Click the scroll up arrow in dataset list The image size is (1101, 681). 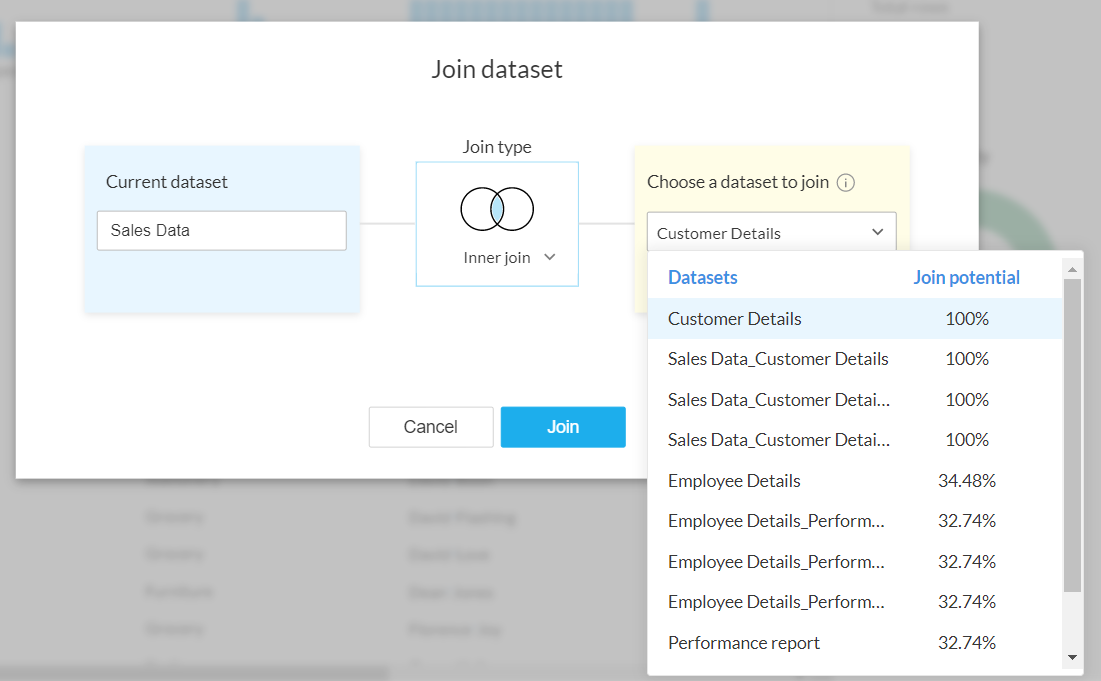pos(1072,270)
